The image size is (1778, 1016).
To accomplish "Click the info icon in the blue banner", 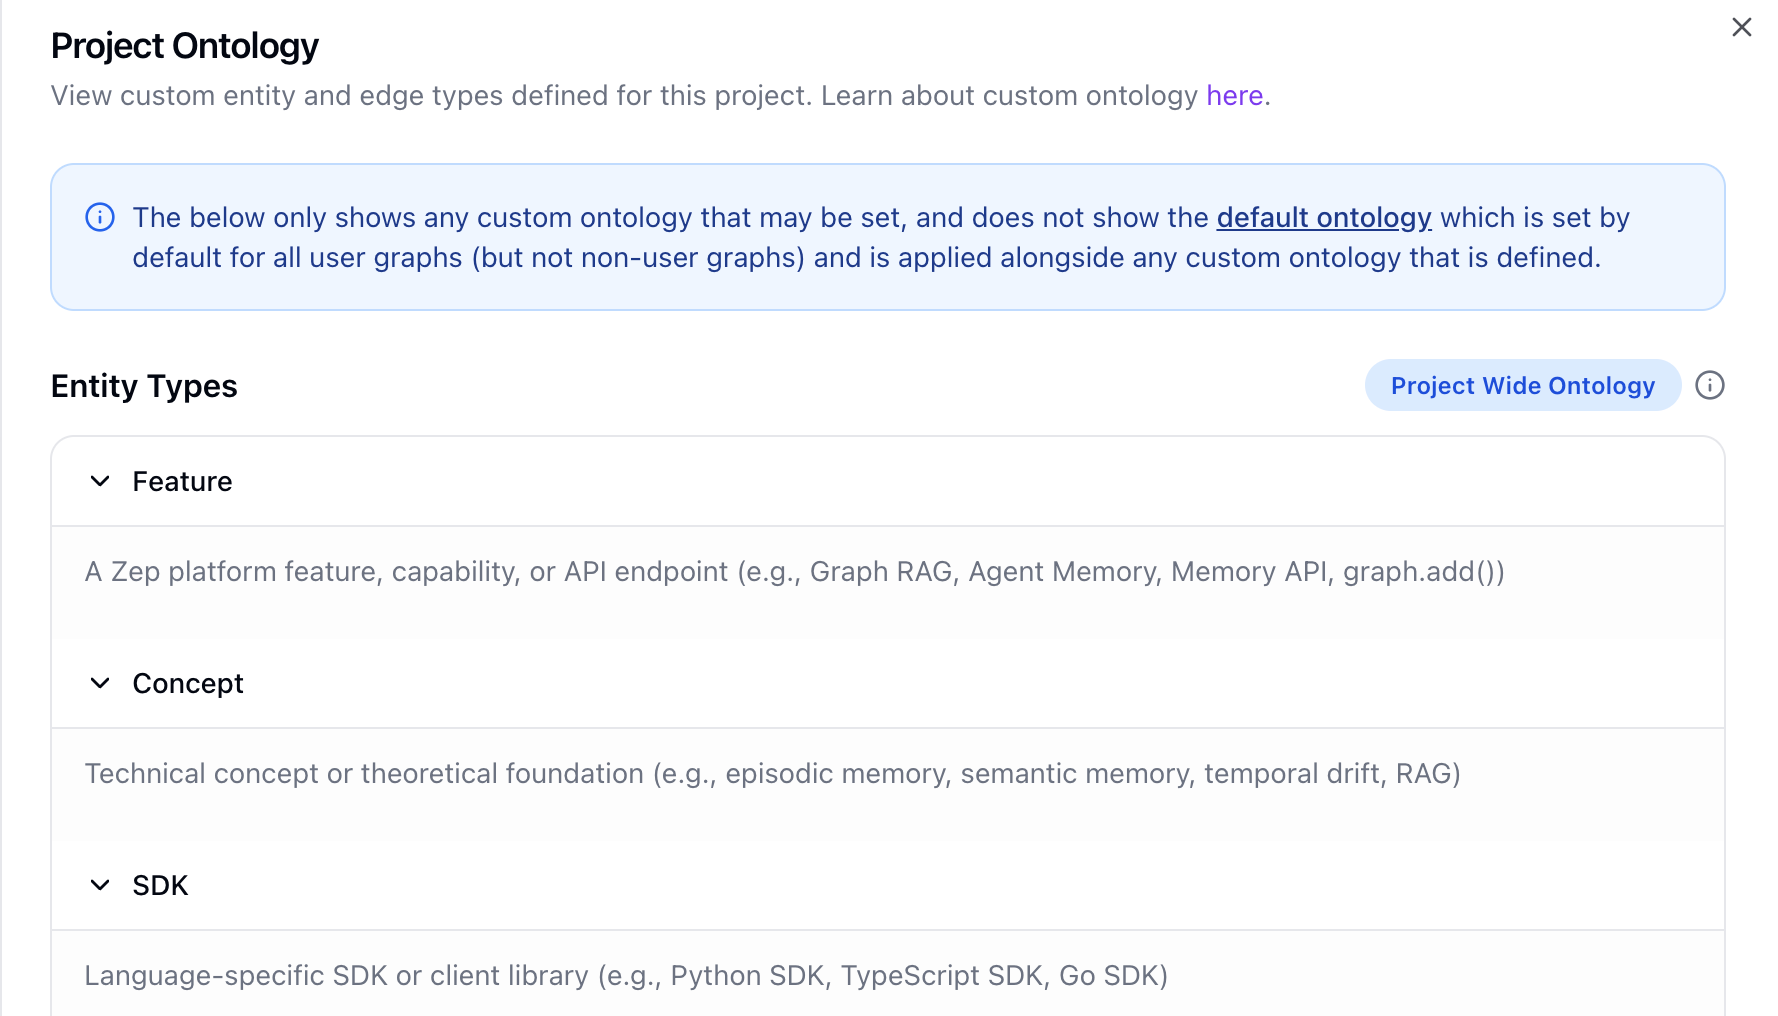I will click(x=100, y=217).
